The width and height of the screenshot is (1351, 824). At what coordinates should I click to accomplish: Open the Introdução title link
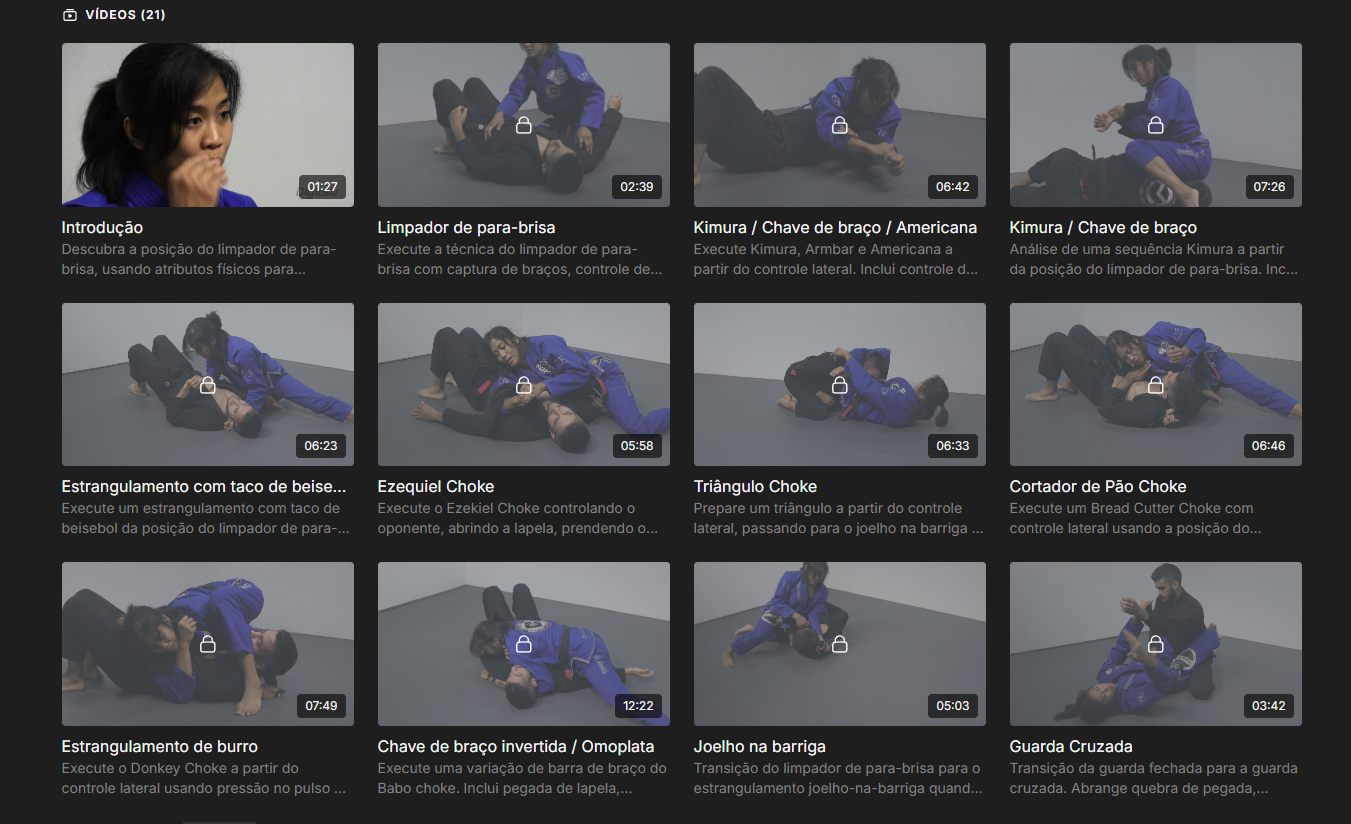[x=102, y=228]
